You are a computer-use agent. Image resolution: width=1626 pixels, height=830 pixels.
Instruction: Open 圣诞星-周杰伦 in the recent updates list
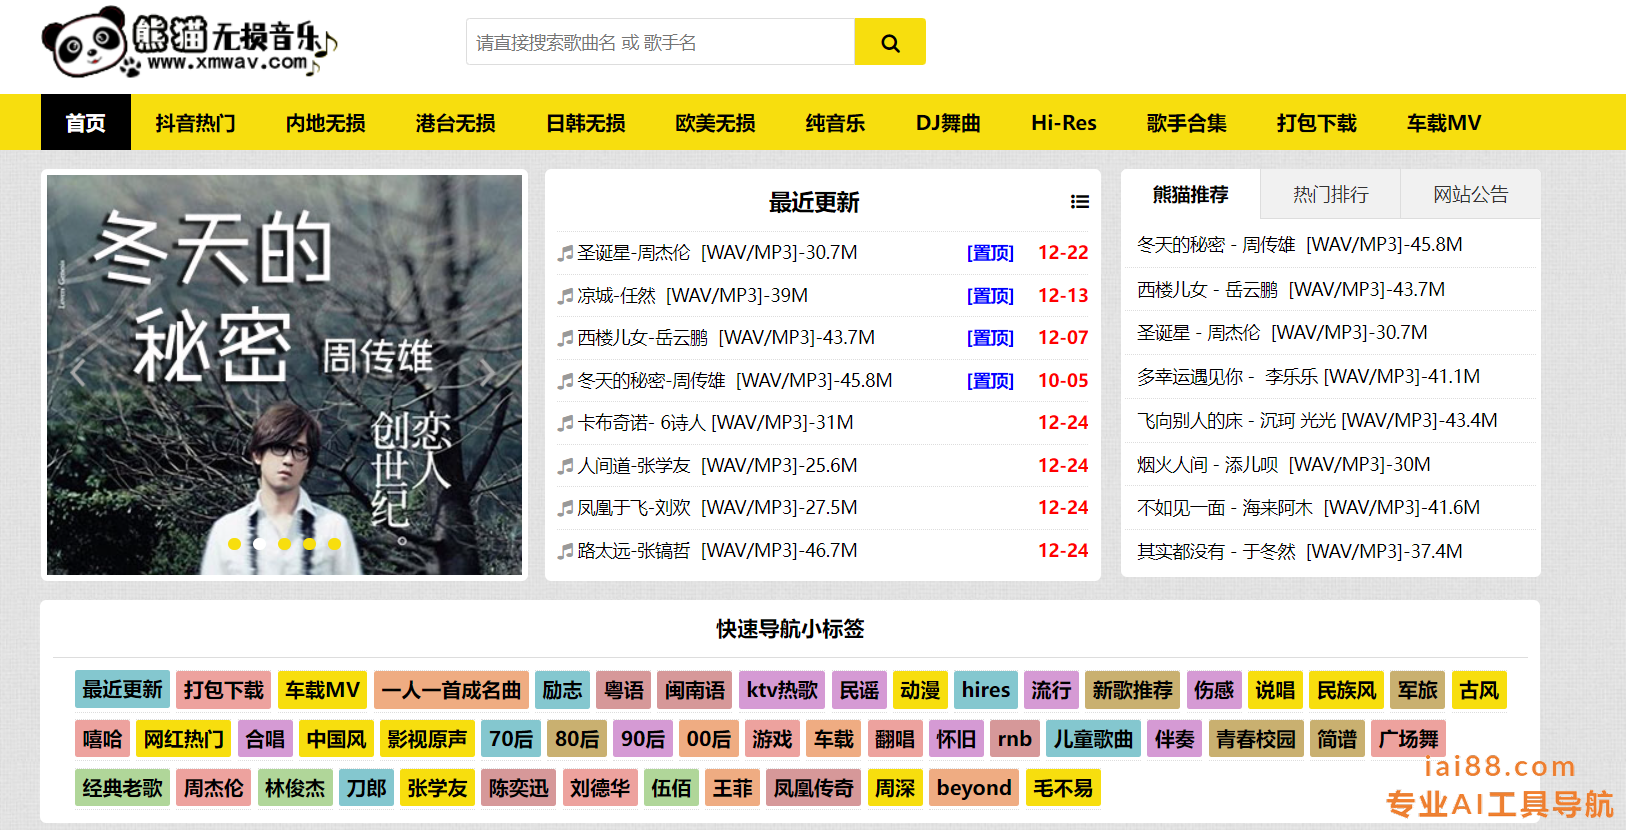(717, 253)
